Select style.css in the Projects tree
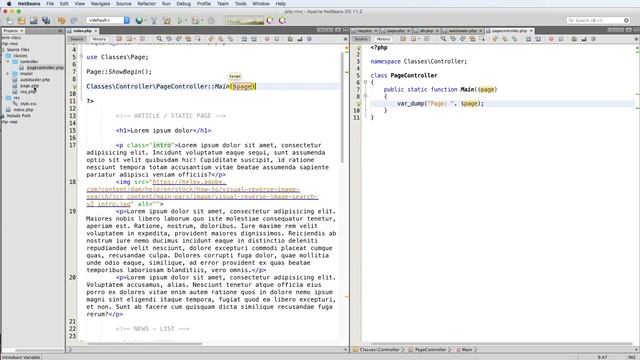The height and width of the screenshot is (360, 640). click(x=28, y=104)
